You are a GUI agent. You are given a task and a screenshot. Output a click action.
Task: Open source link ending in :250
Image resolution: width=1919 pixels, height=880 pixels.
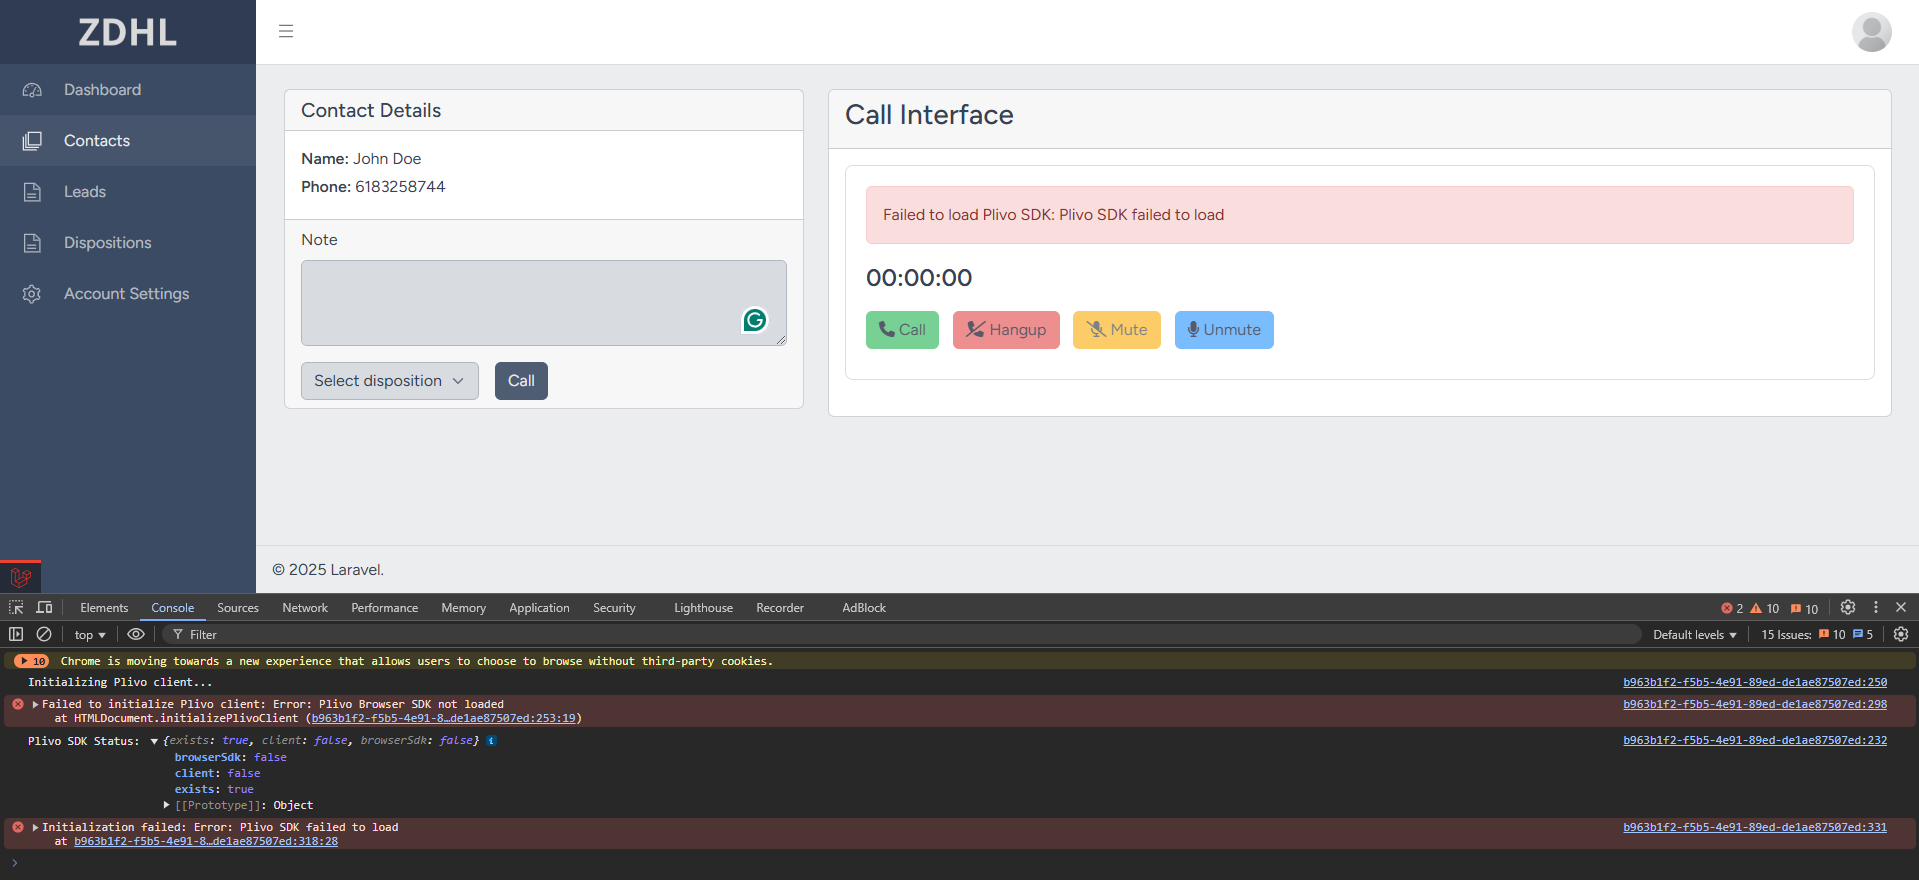[1755, 682]
